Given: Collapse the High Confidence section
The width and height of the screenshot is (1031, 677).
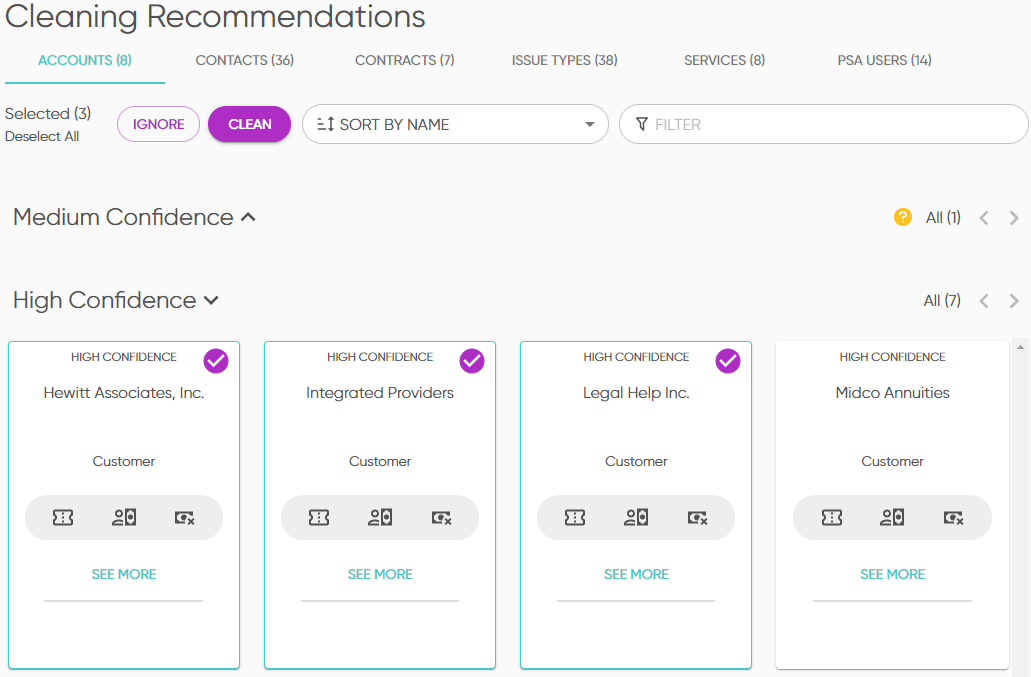Looking at the screenshot, I should point(211,300).
